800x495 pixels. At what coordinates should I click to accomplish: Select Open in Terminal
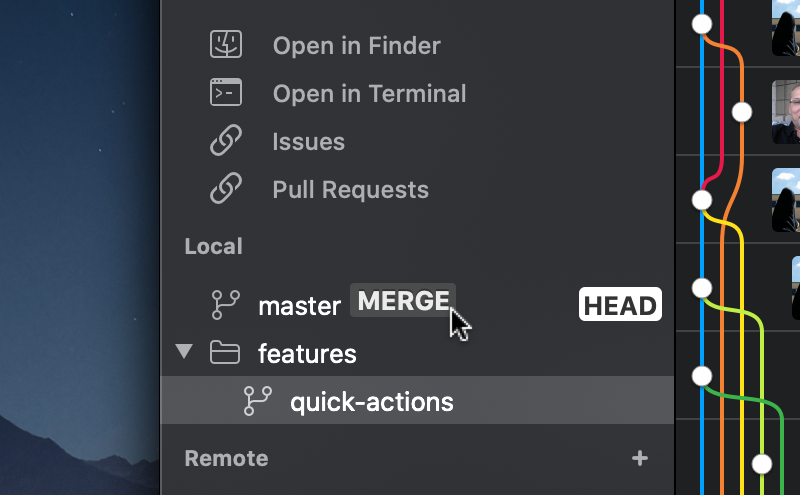click(x=369, y=93)
